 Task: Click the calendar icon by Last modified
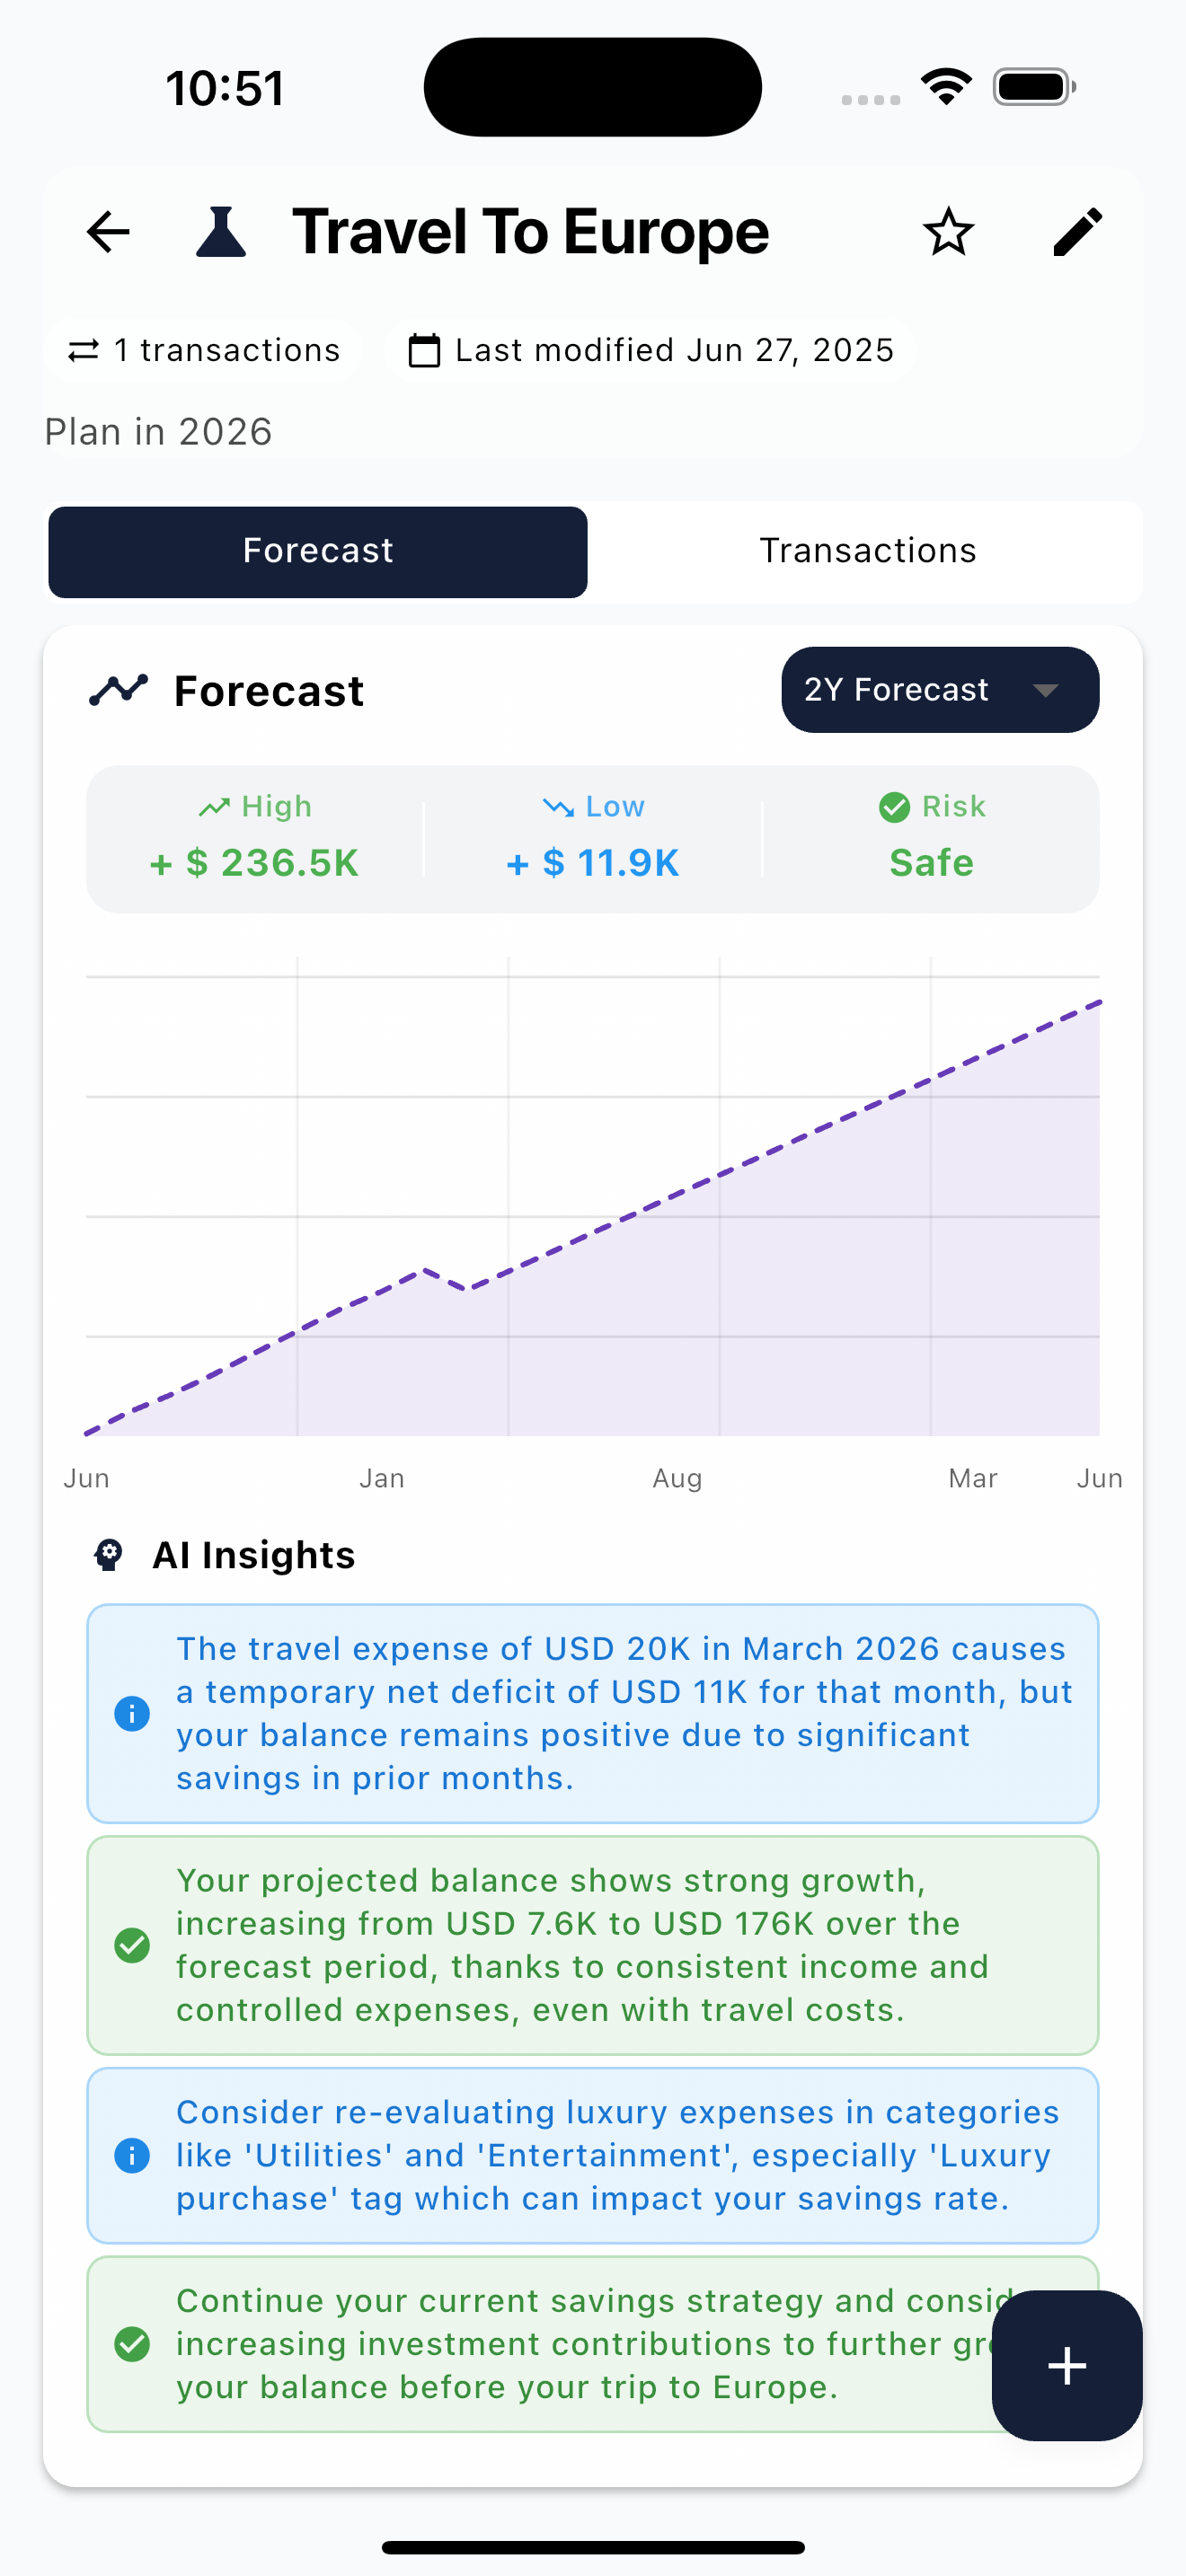point(424,350)
